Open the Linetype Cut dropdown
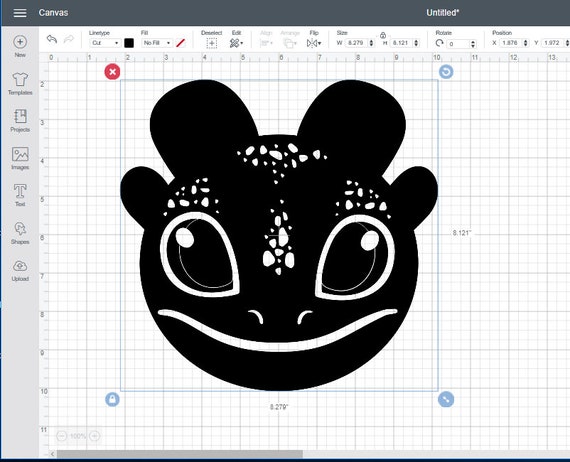Viewport: 570px width, 462px height. [105, 43]
